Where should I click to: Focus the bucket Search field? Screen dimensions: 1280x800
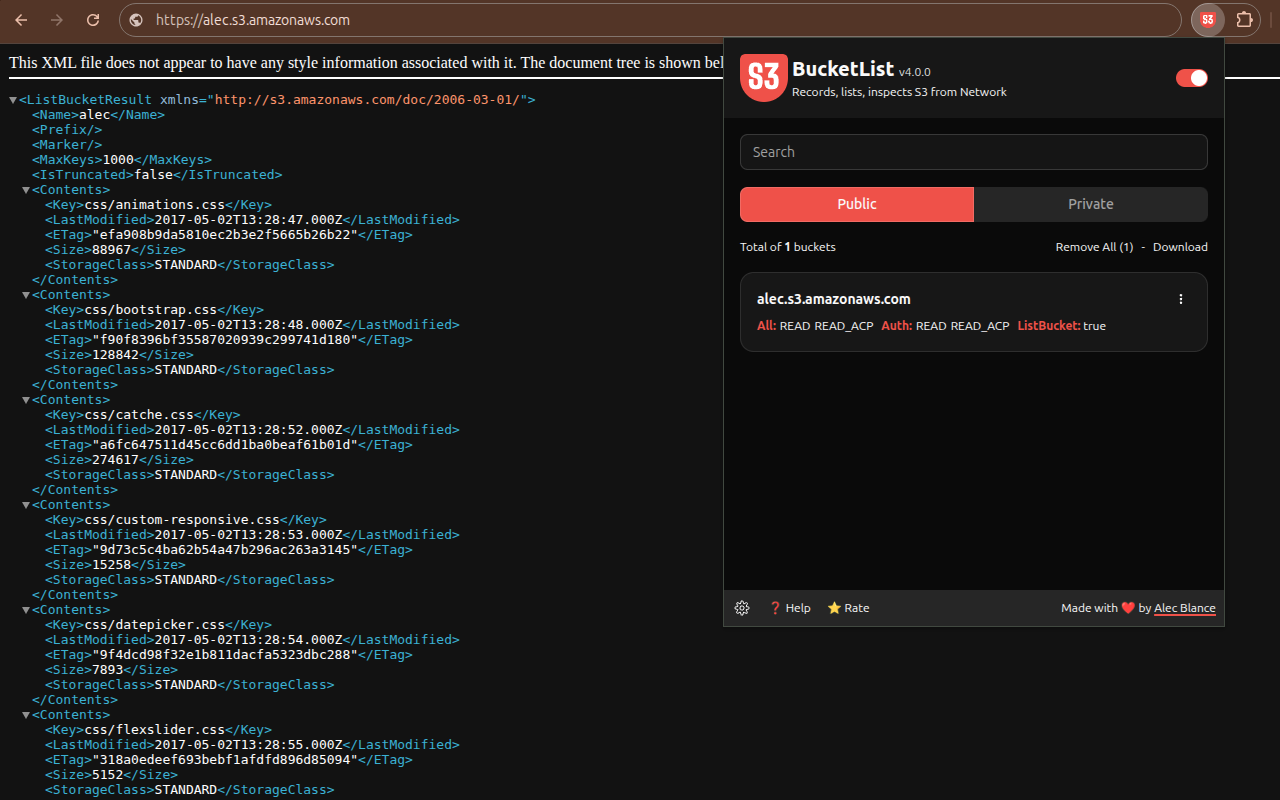point(974,152)
